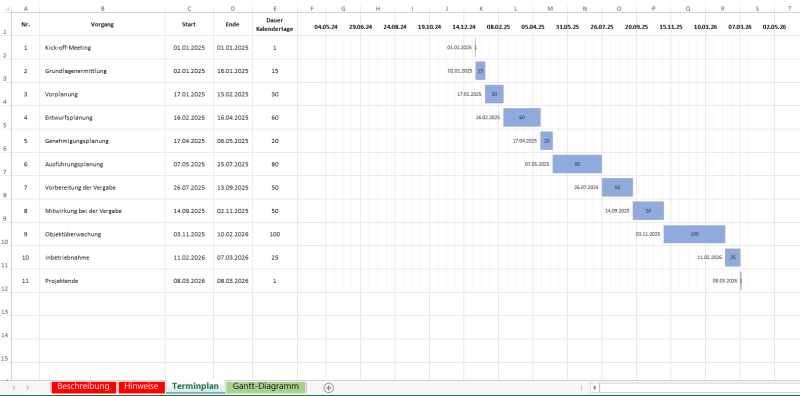The height and width of the screenshot is (396, 800).
Task: Select column E header
Action: click(x=274, y=9)
